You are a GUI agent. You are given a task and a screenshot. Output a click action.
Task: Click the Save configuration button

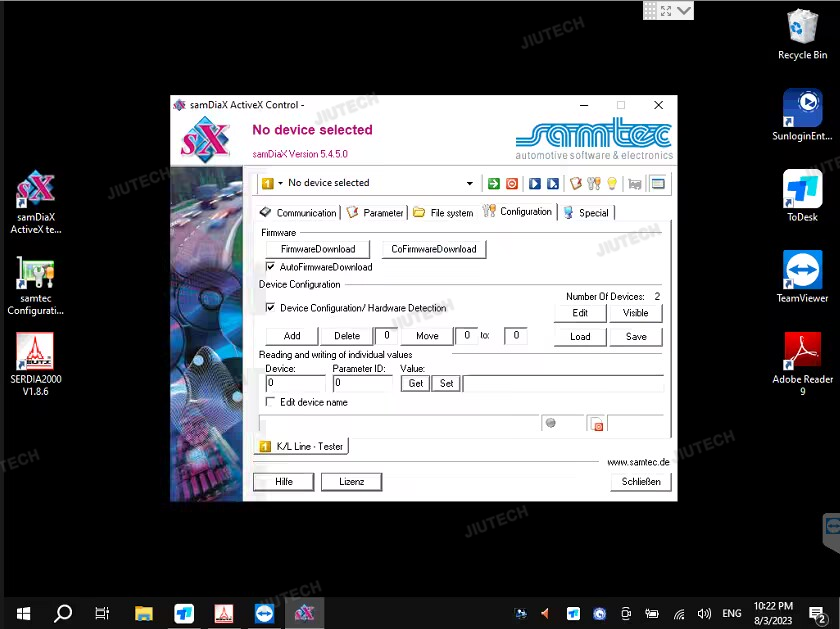coord(635,336)
